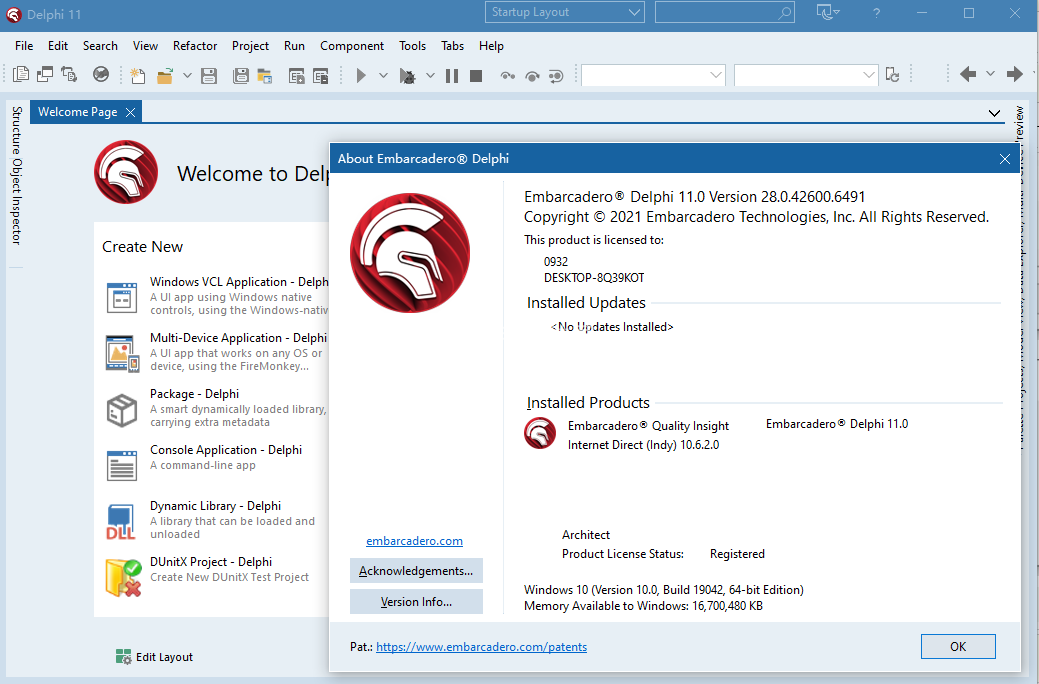Click the Acknowledgements... button
This screenshot has height=684, width=1039.
[x=416, y=571]
